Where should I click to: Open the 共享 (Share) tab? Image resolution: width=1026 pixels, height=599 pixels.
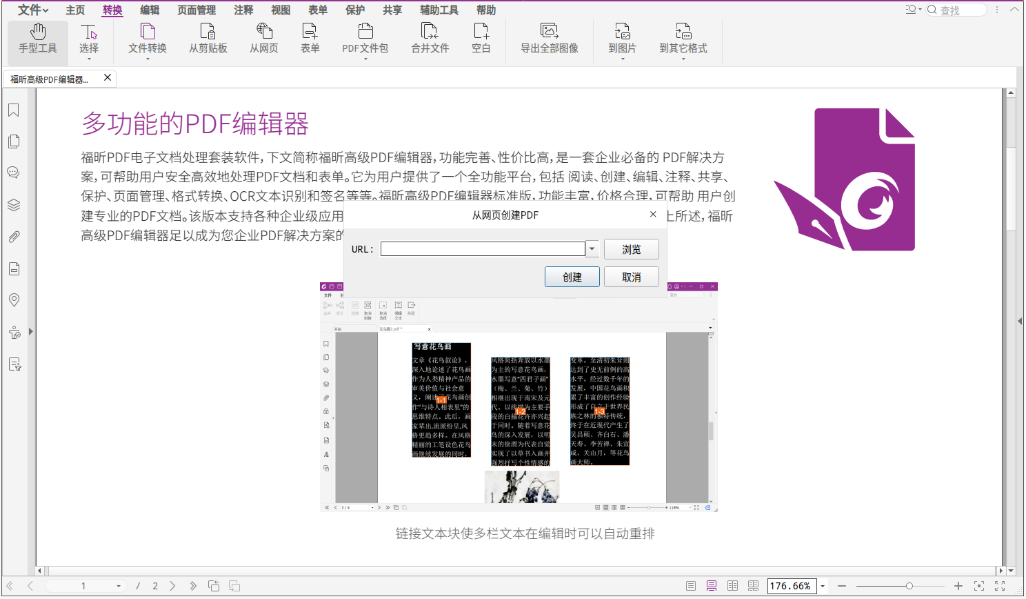pos(393,10)
